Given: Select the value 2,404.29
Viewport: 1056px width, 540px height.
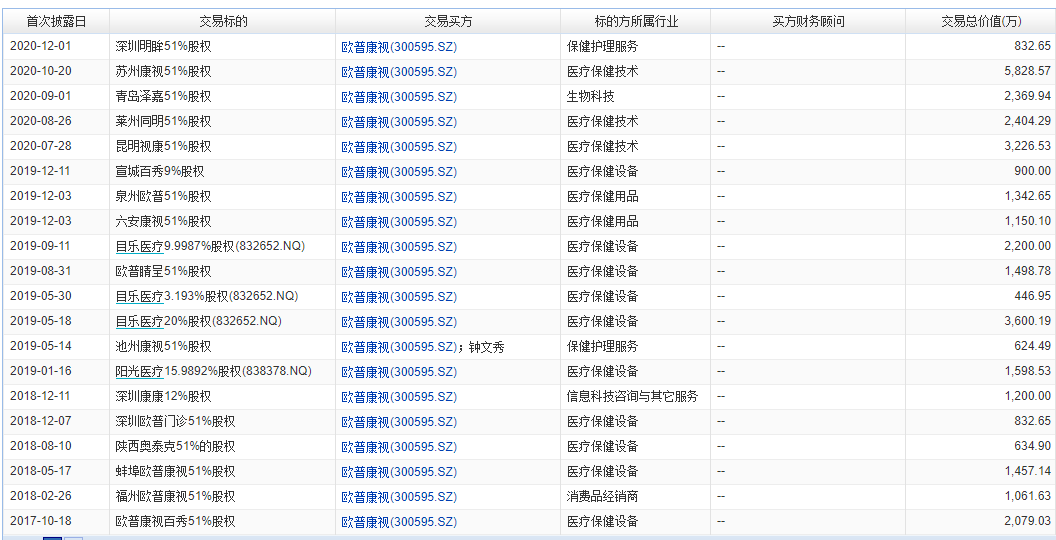Looking at the screenshot, I should click(1027, 121).
